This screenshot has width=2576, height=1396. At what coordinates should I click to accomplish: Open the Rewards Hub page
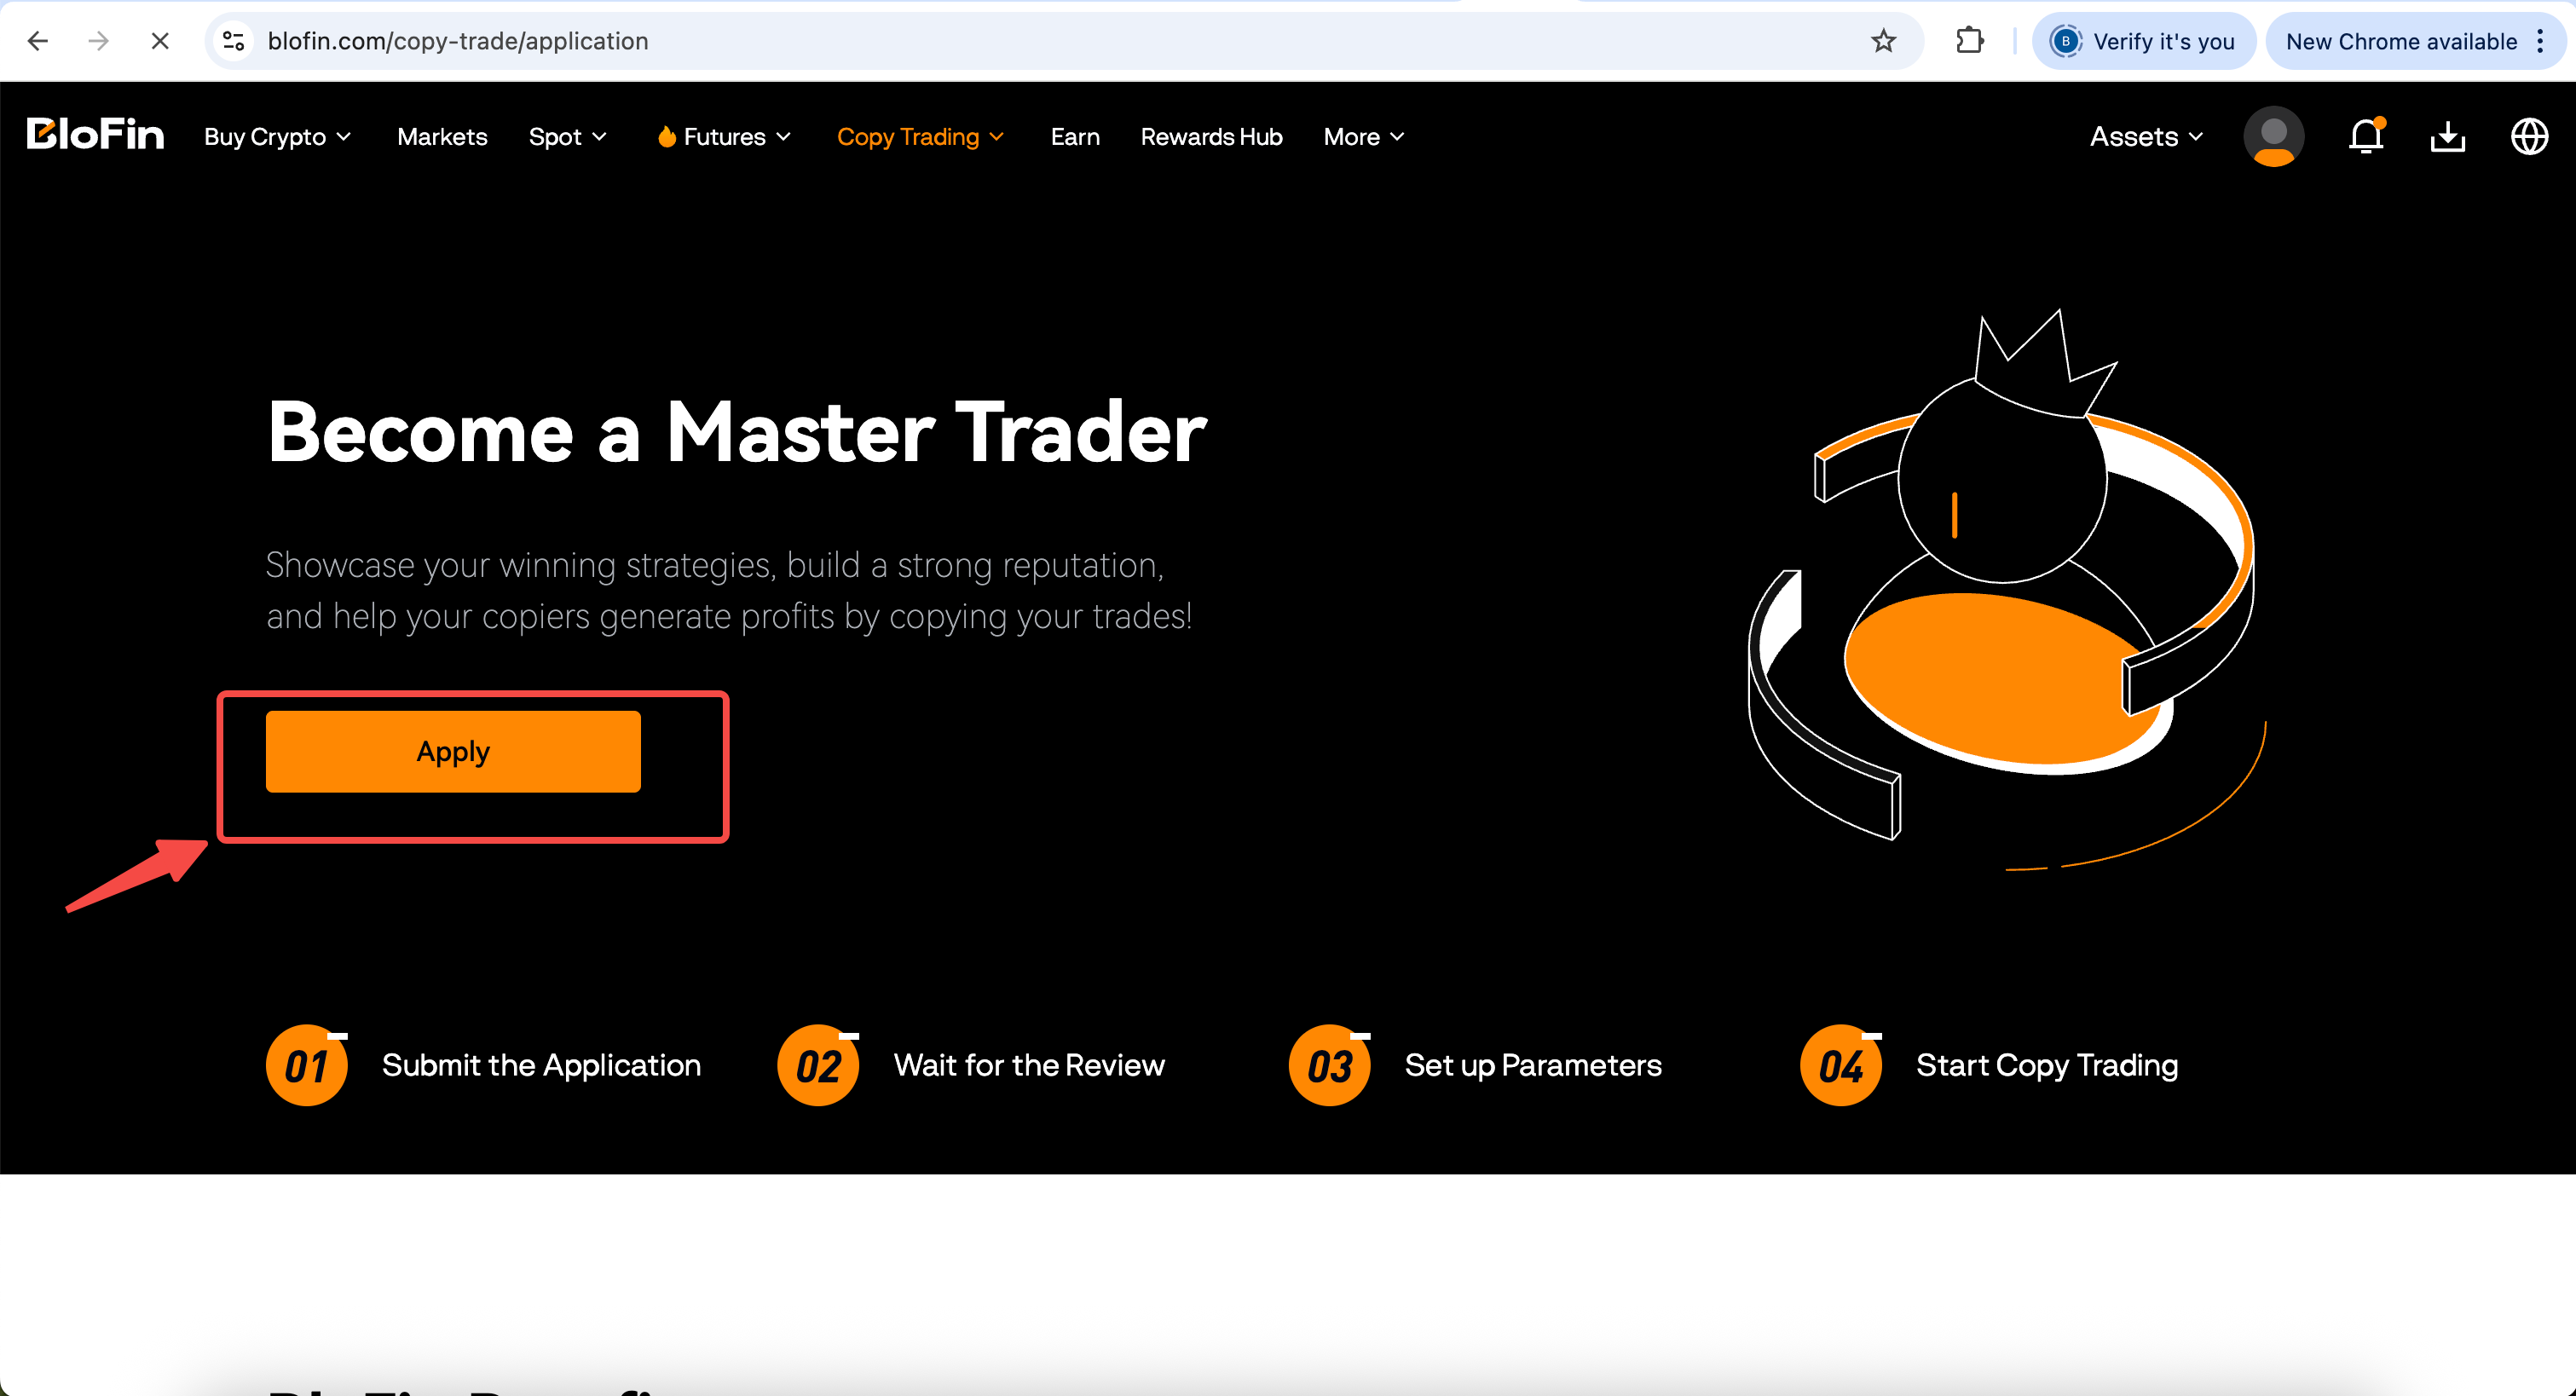pos(1211,137)
